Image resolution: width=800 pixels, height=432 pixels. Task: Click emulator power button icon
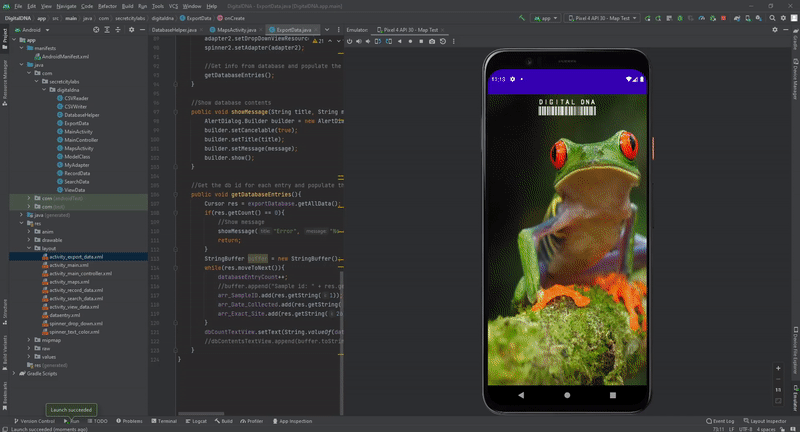349,41
